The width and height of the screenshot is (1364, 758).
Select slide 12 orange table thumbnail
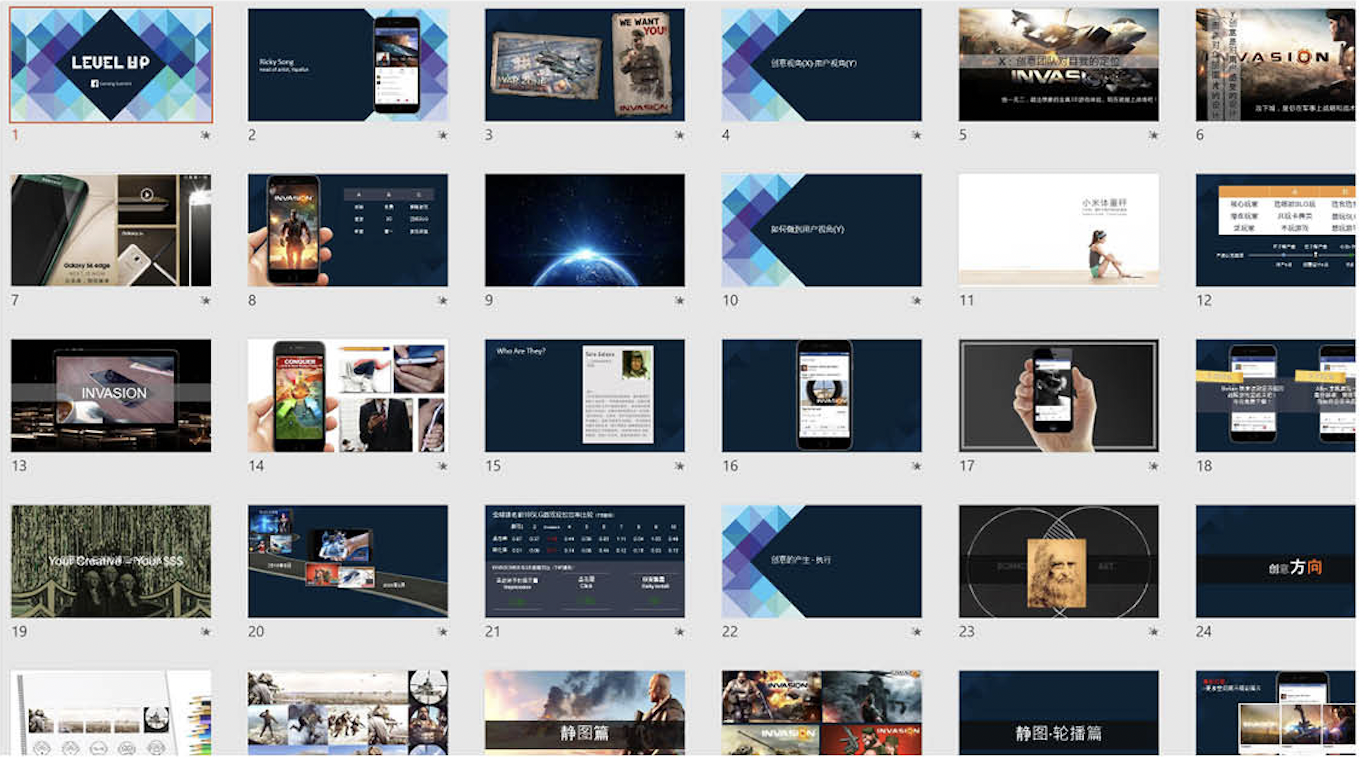[x=1276, y=230]
